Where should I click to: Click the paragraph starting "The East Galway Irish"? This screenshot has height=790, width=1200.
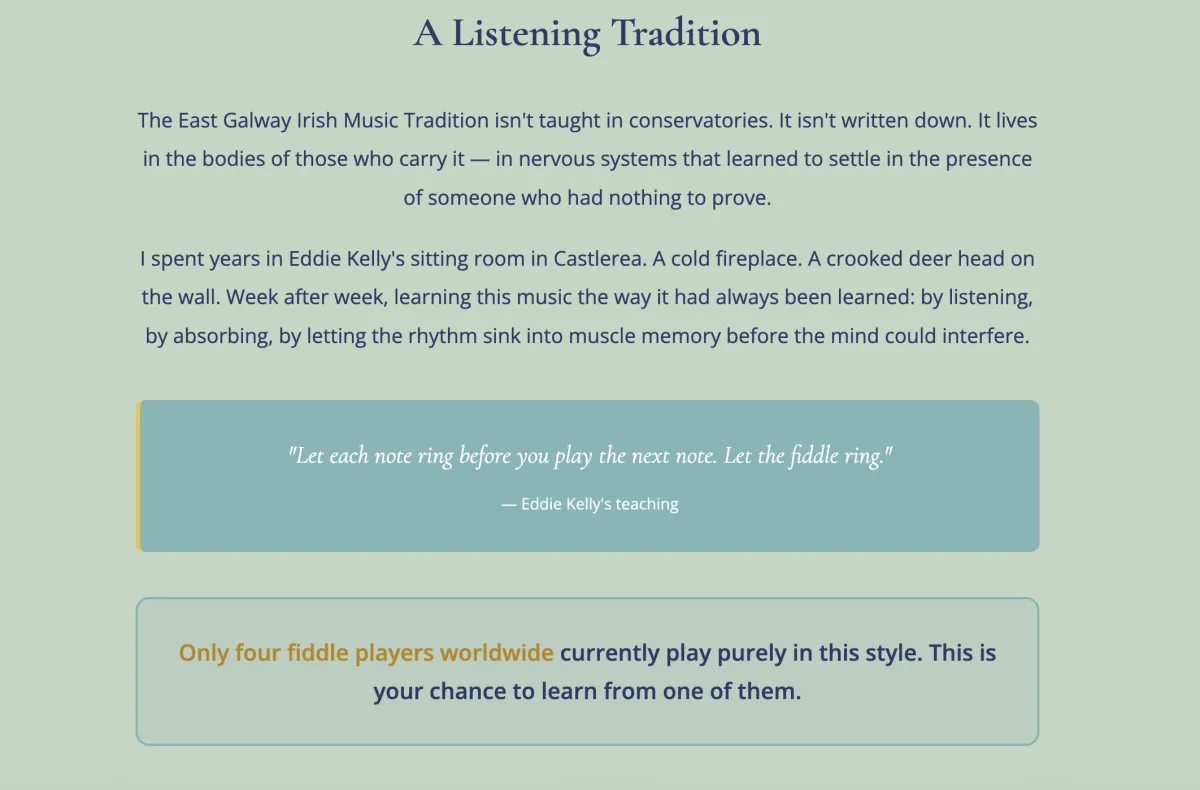[x=587, y=159]
